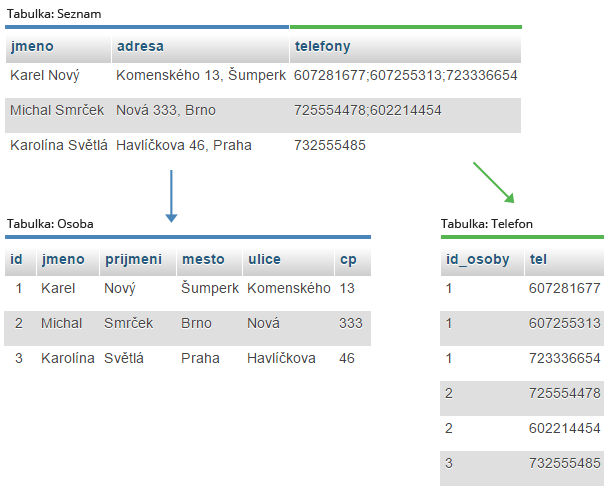Click the 'Tabulka: Telefon' title label

click(x=487, y=224)
